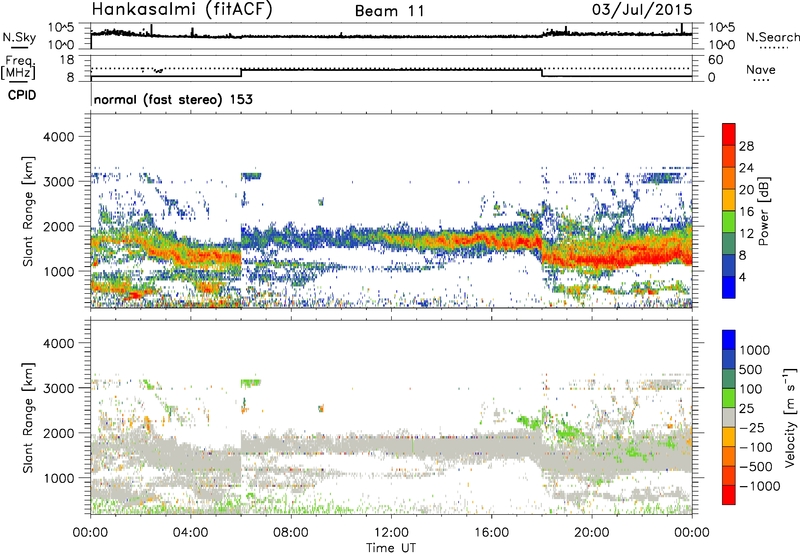Click the '100' velocity colorbar value

click(751, 389)
